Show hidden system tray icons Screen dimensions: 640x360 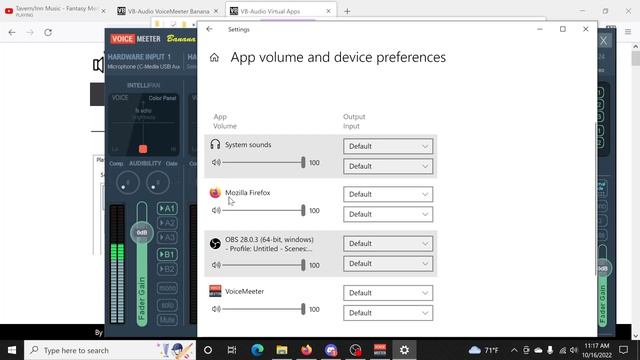click(514, 350)
